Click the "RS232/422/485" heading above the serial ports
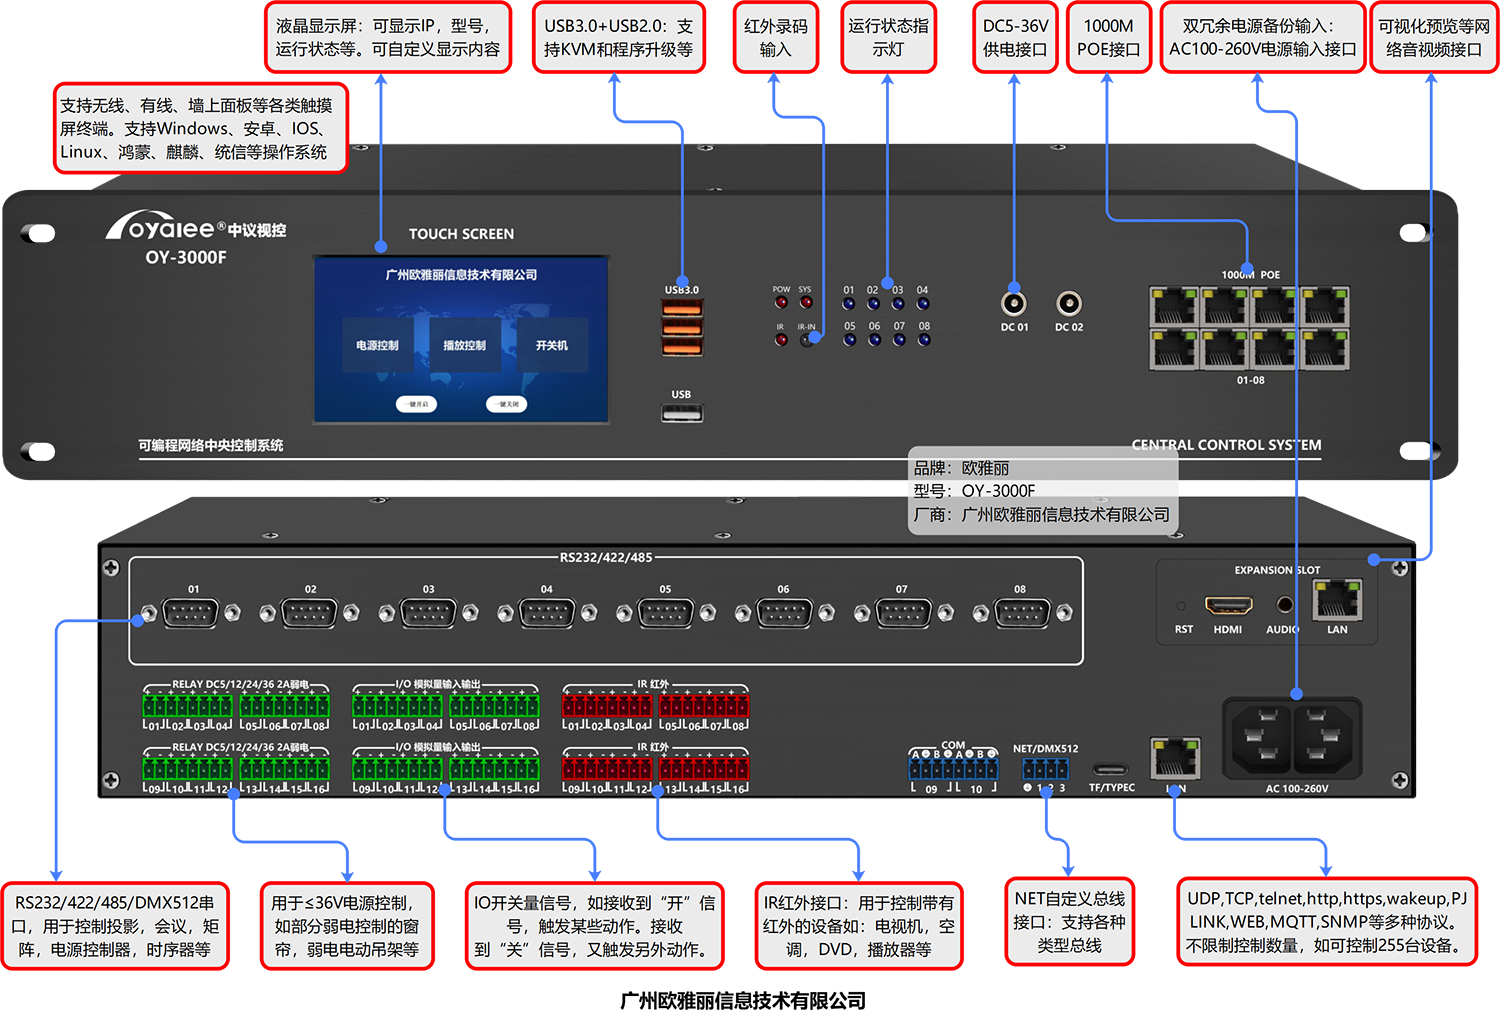This screenshot has height=1010, width=1500. (x=606, y=557)
